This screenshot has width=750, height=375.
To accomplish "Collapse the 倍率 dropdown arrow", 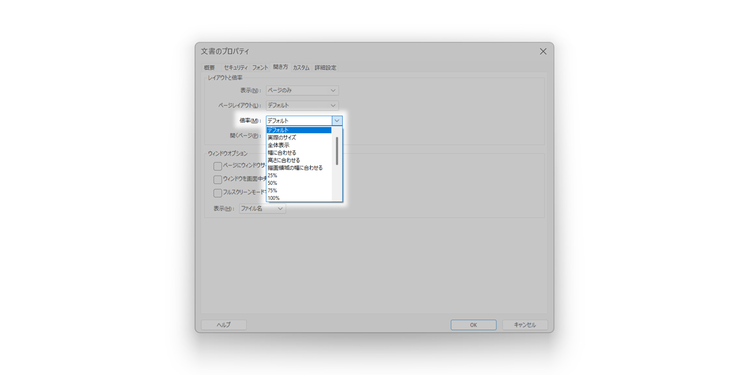I will (x=337, y=121).
